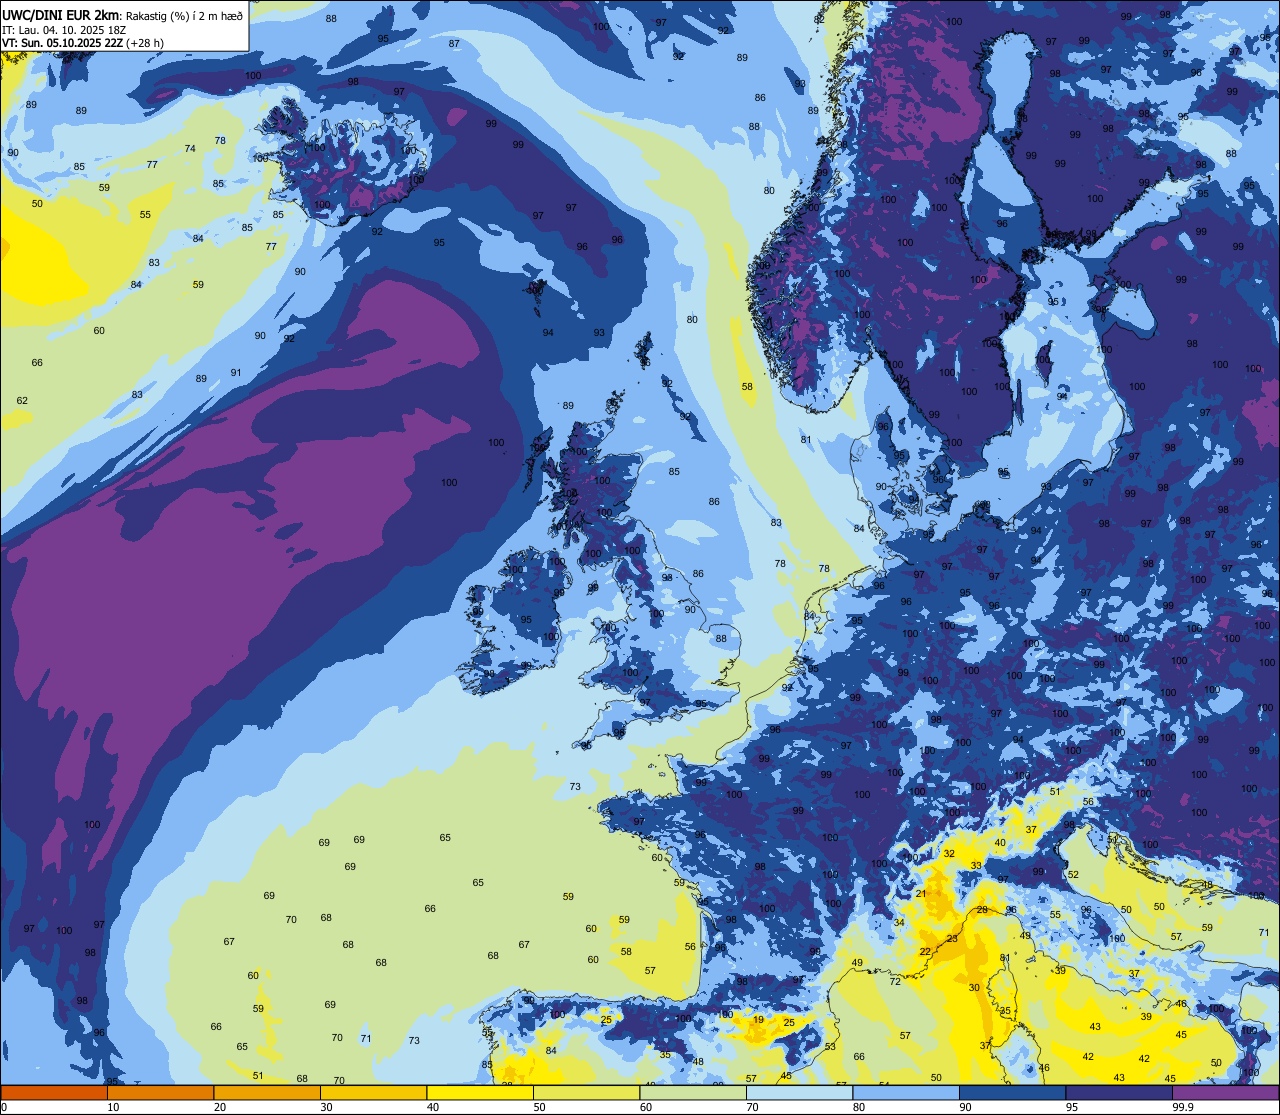Click the map value "32"
This screenshot has width=1280, height=1115.
[949, 853]
